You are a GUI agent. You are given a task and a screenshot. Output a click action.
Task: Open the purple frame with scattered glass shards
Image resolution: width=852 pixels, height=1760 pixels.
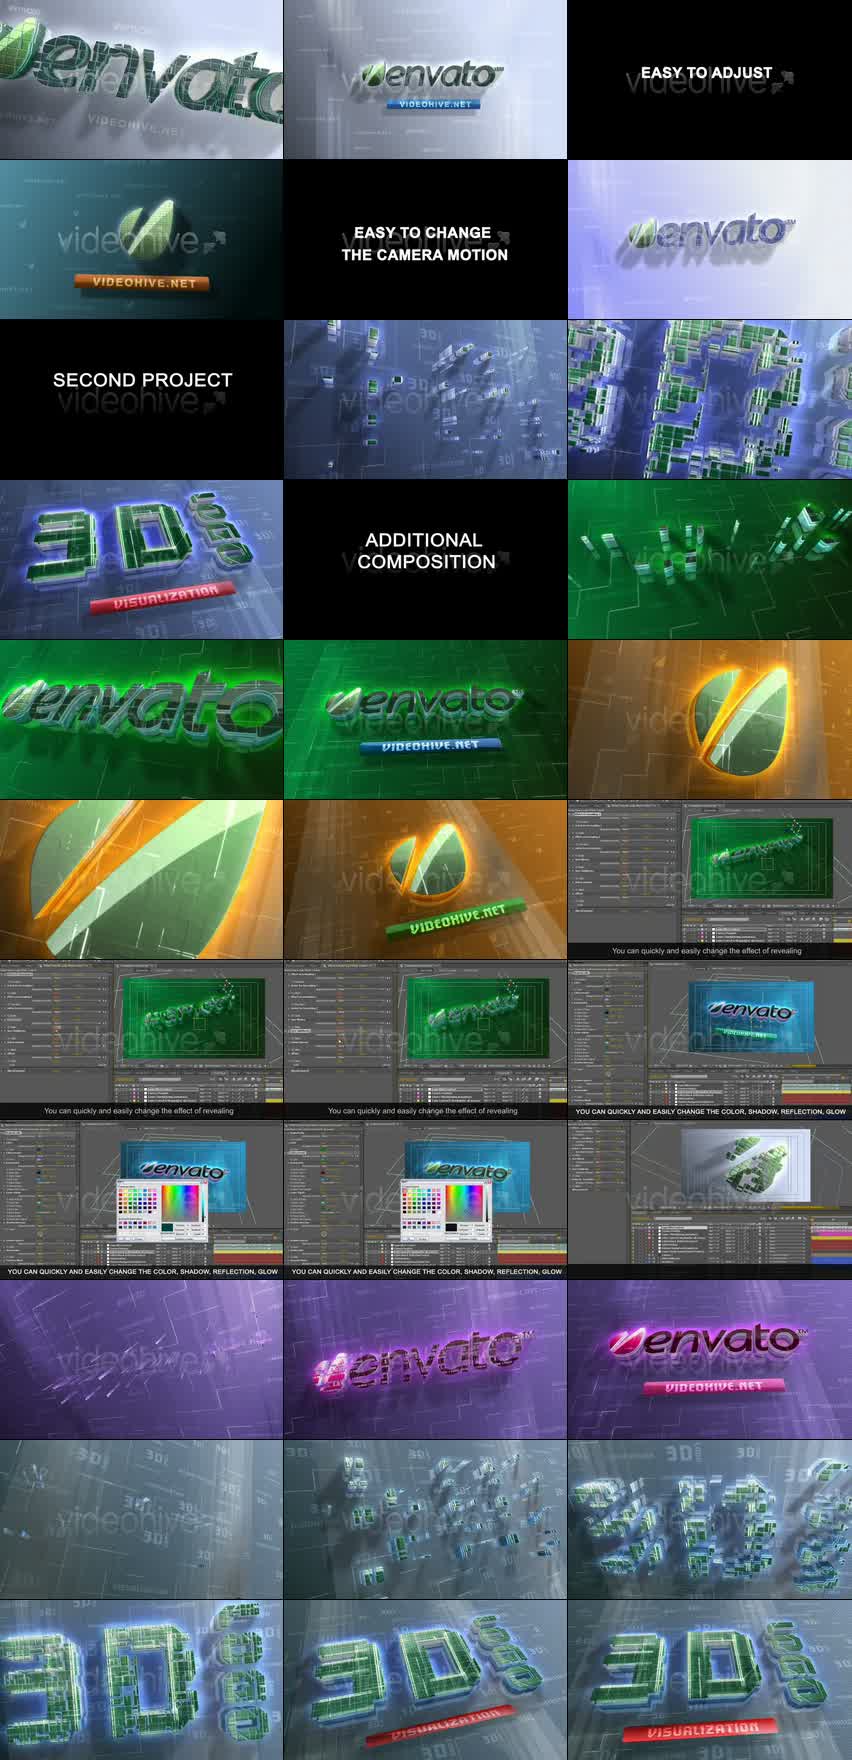141,1360
